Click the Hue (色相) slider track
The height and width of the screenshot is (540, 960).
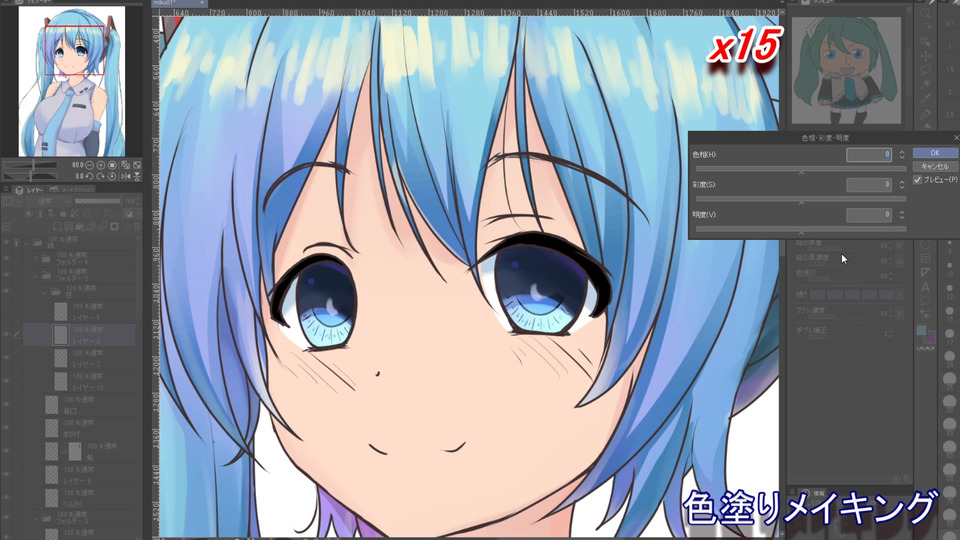point(801,168)
